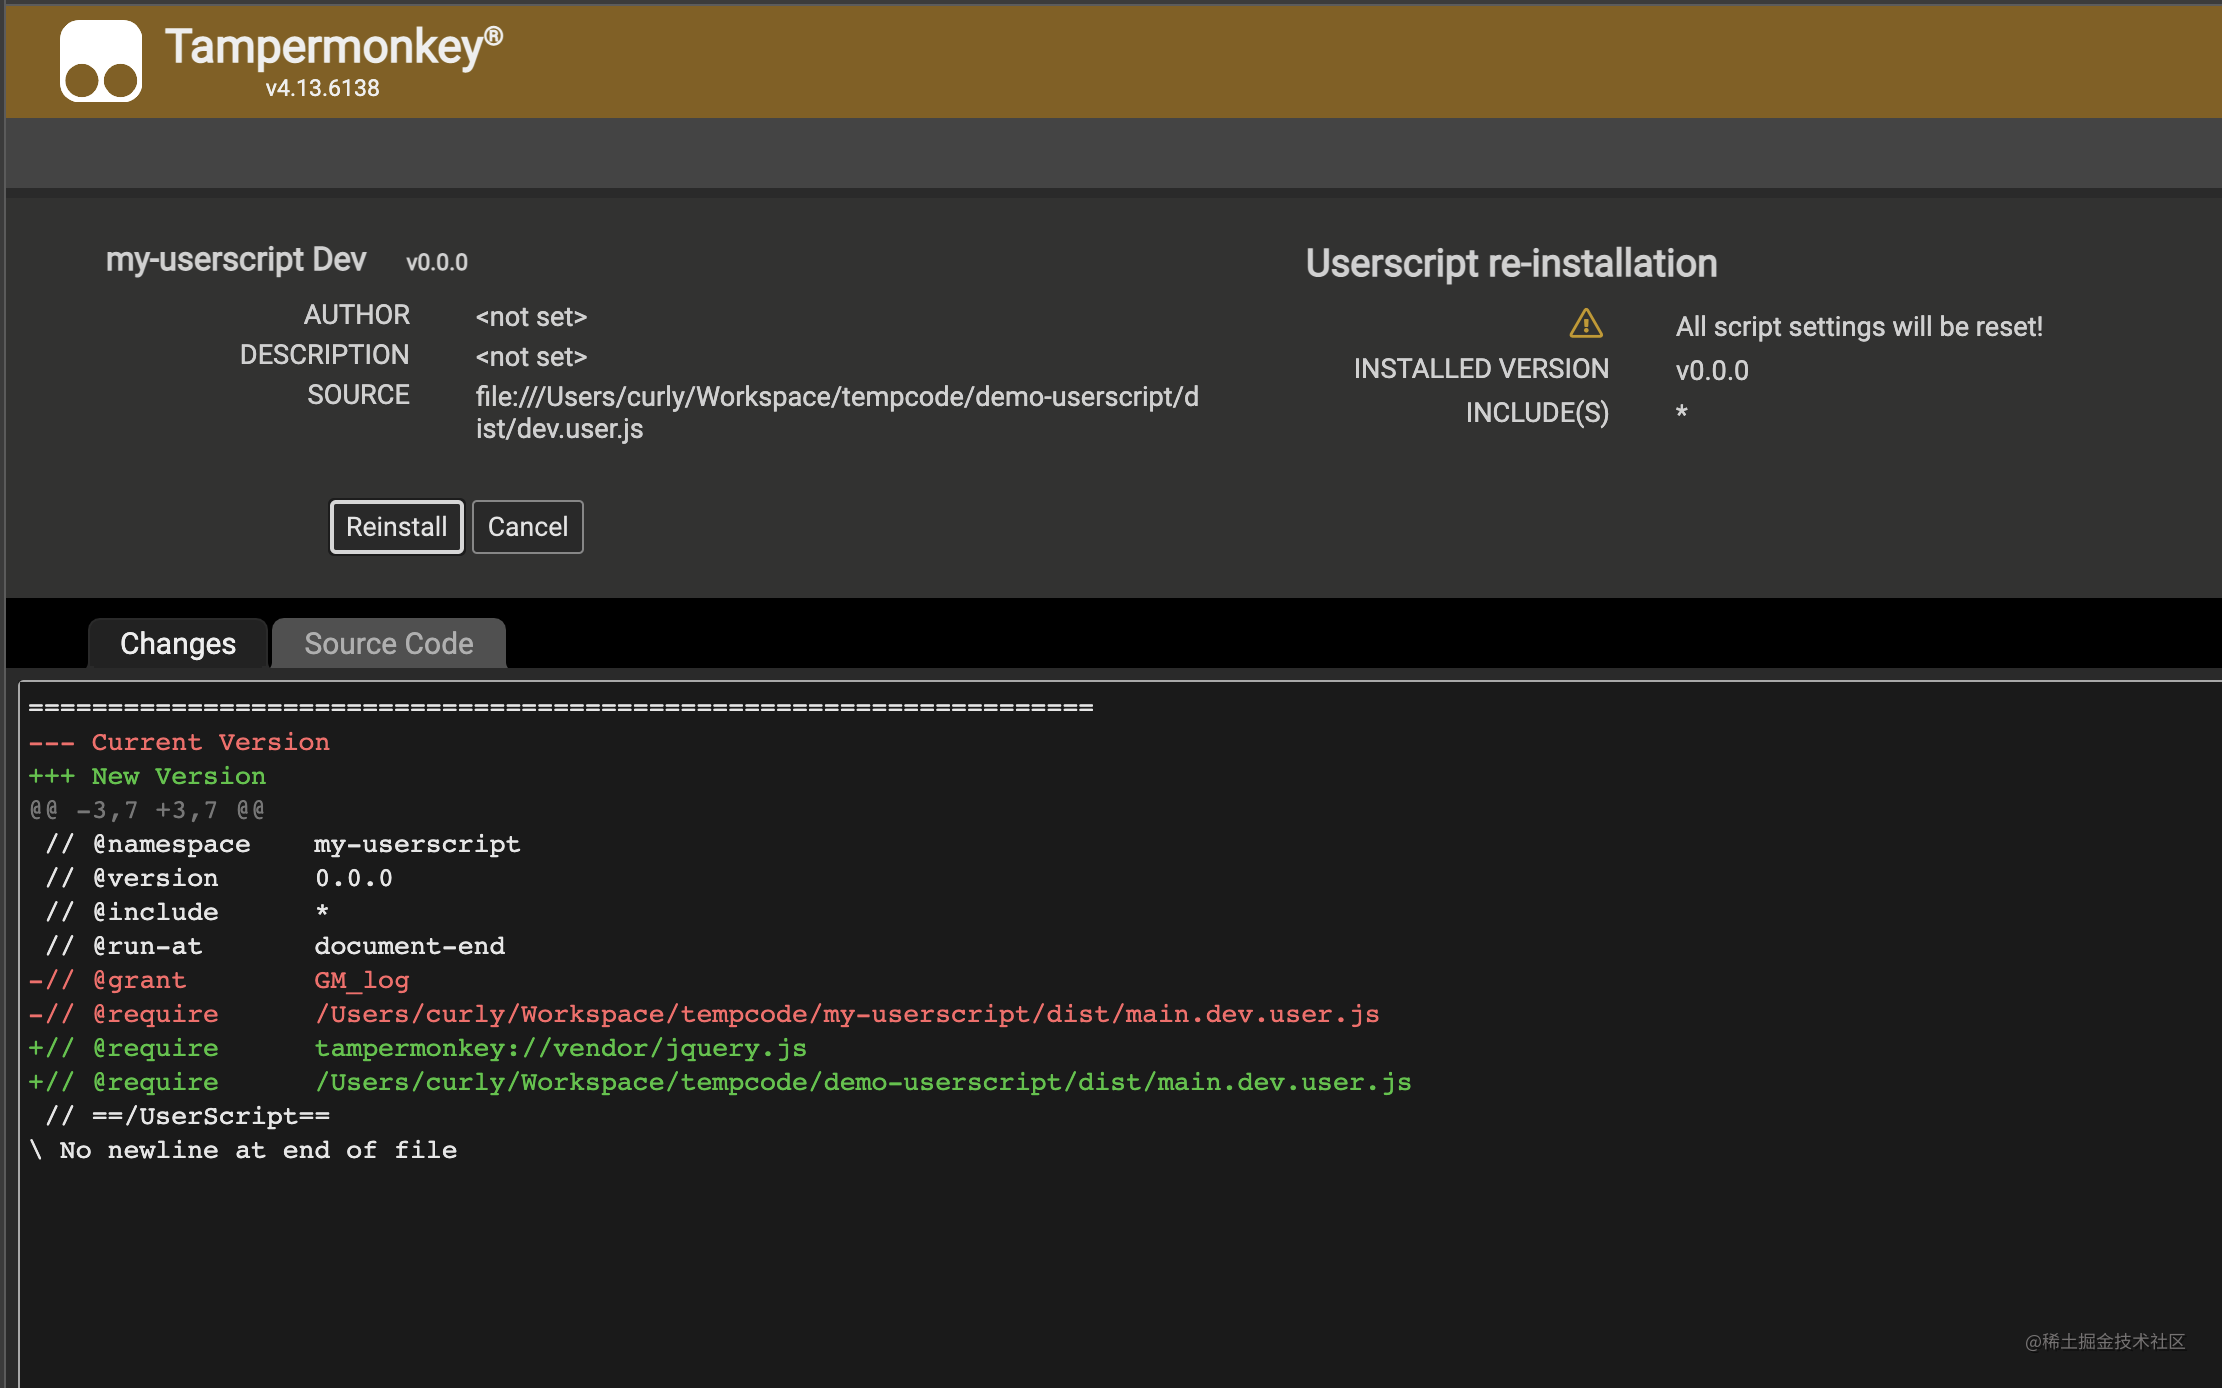Click the added demo-userscript require line
This screenshot has height=1388, width=2222.
click(x=720, y=1082)
